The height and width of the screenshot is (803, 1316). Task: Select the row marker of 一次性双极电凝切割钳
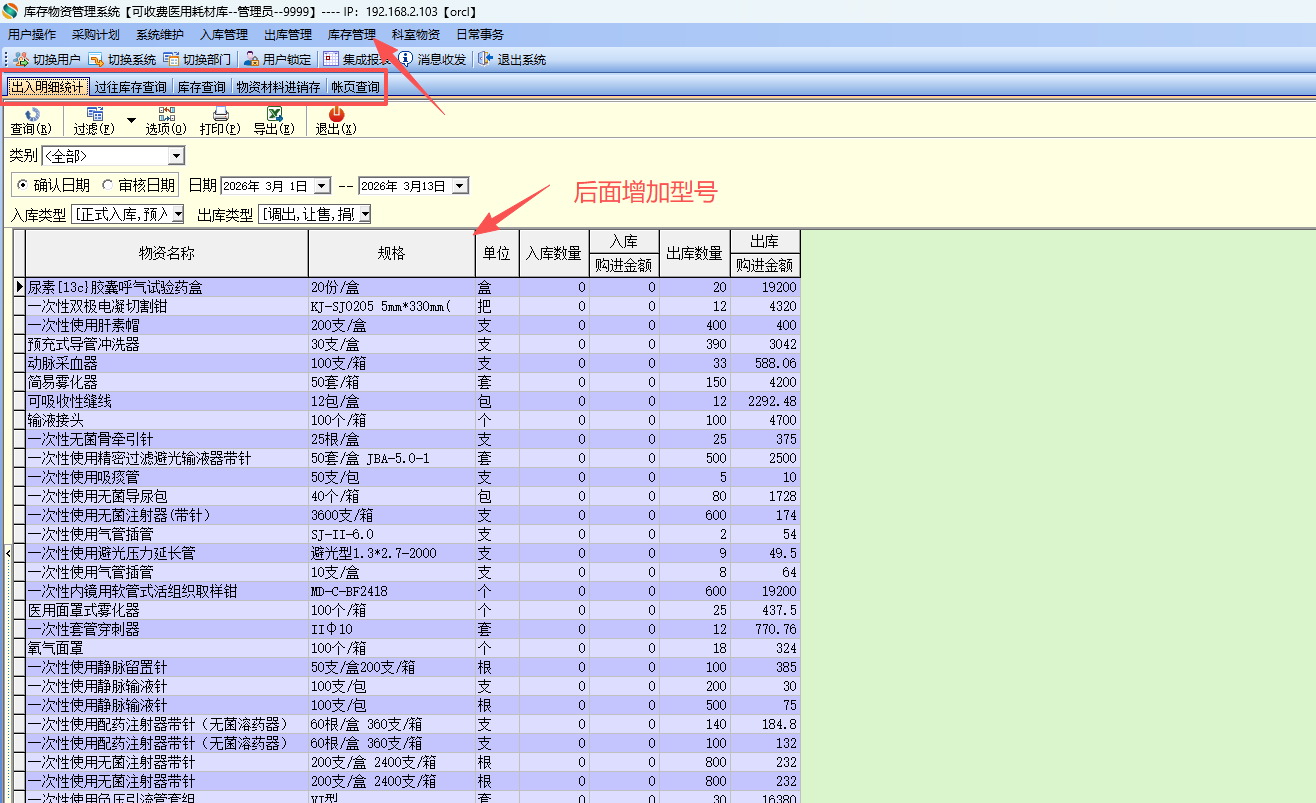click(x=19, y=306)
